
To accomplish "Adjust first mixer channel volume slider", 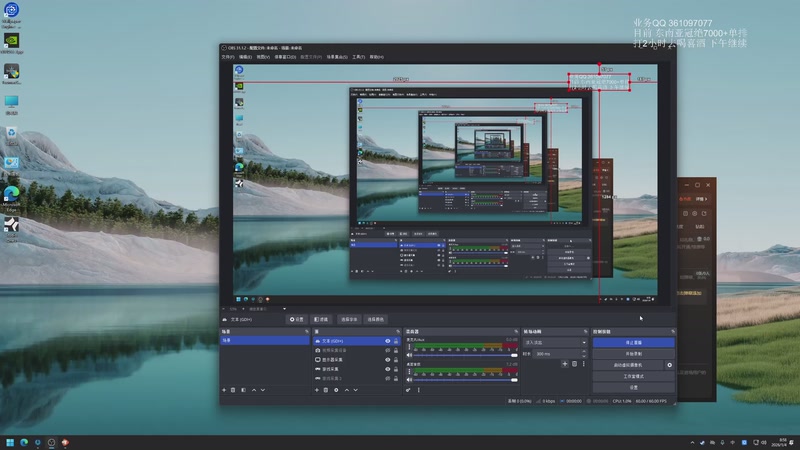I will [465, 355].
